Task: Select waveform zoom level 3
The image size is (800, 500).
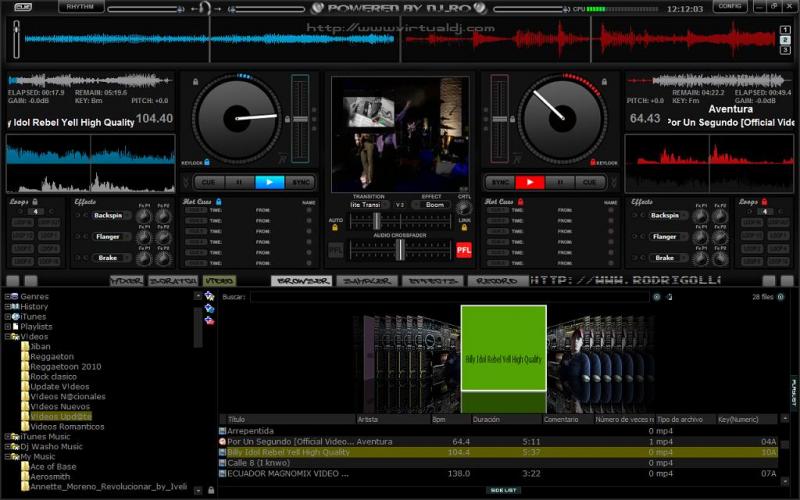Action: [785, 50]
